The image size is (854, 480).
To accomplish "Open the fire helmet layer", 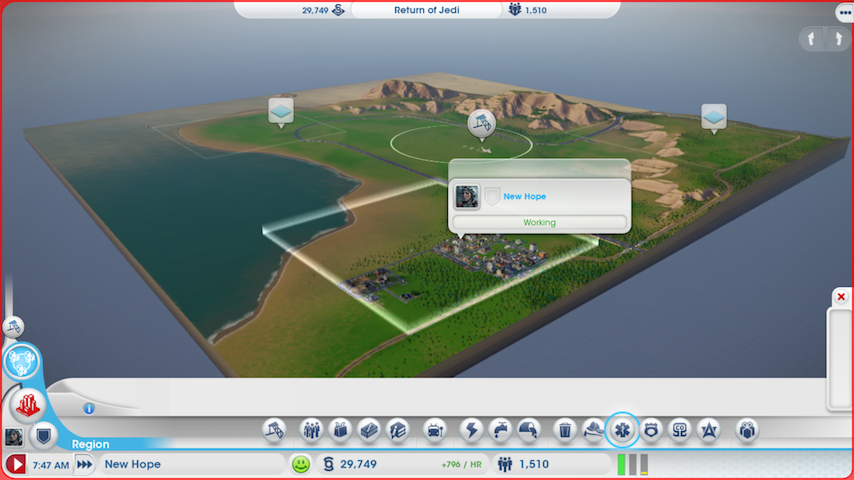I will pyautogui.click(x=594, y=430).
